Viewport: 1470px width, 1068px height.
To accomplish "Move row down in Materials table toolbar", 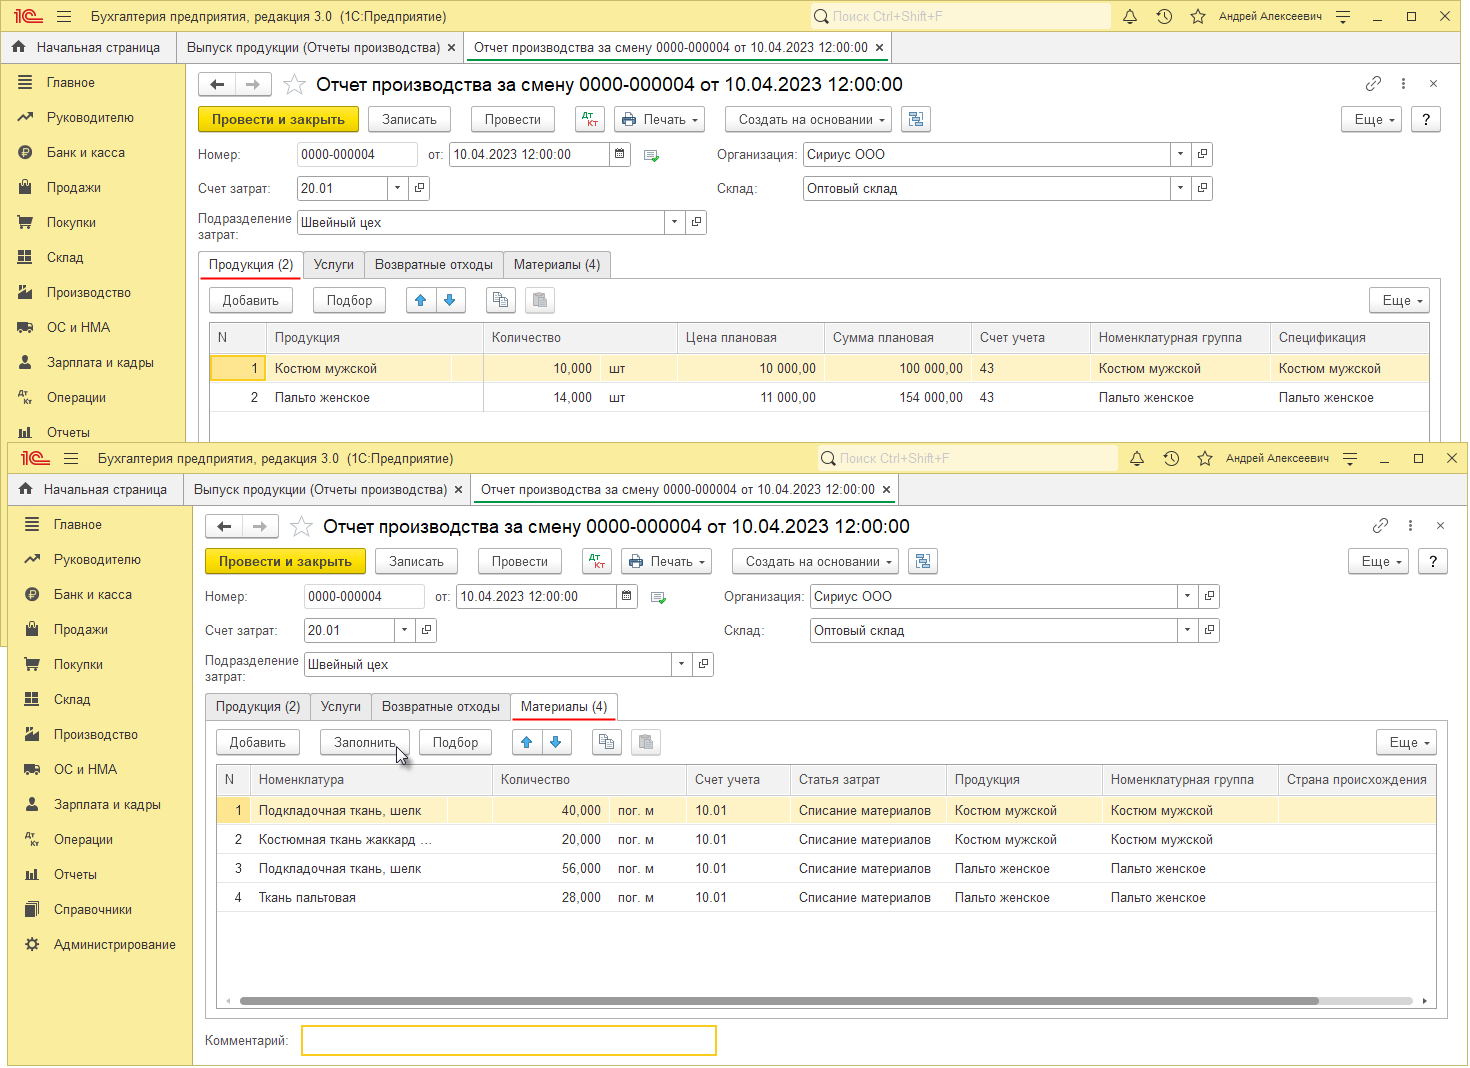I will pyautogui.click(x=556, y=742).
